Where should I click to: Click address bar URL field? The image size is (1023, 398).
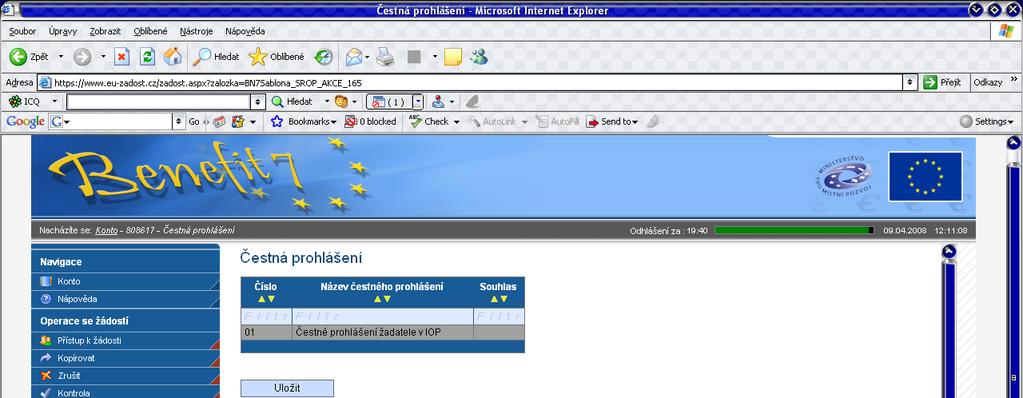470,83
